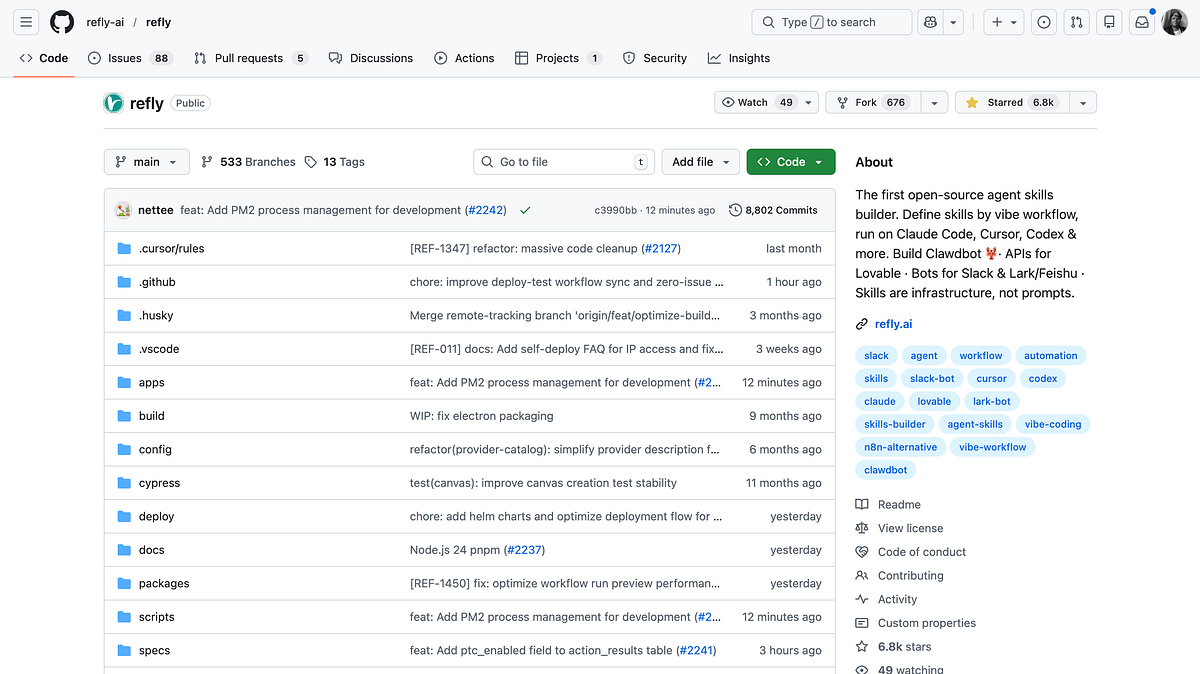The image size is (1200, 674).
Task: Click the Activity pulse icon
Action: tap(862, 599)
